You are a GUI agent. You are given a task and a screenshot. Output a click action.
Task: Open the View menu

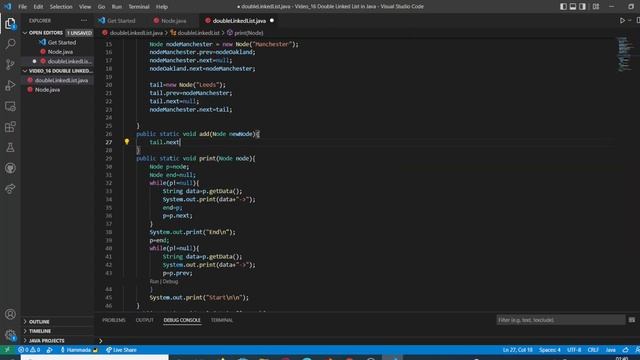85,7
